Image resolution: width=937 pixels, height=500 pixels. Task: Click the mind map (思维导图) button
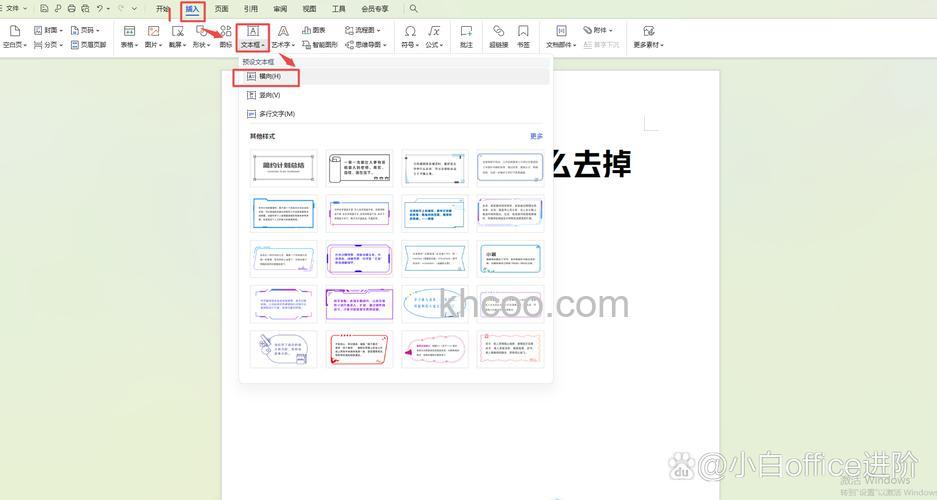click(366, 45)
